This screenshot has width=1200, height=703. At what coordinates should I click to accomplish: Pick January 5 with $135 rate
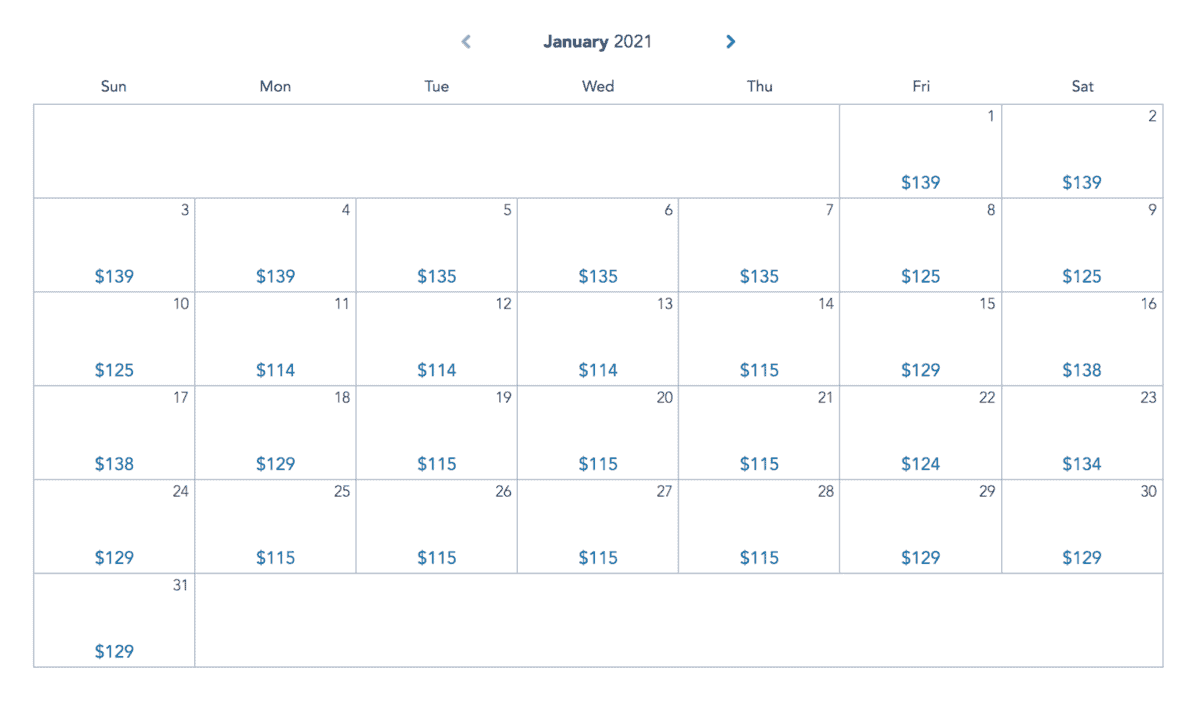click(437, 246)
